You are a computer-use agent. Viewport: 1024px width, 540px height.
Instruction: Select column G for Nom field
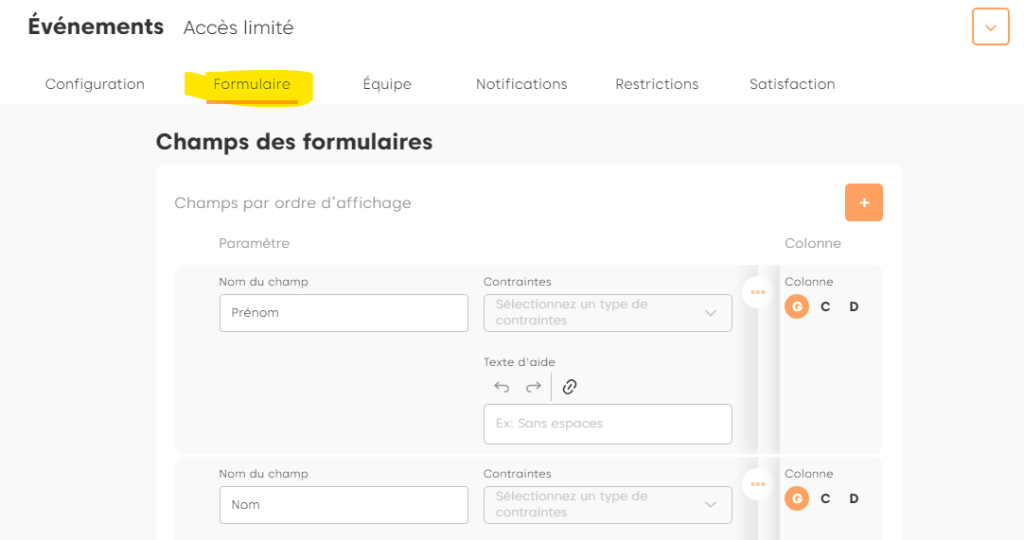tap(797, 498)
